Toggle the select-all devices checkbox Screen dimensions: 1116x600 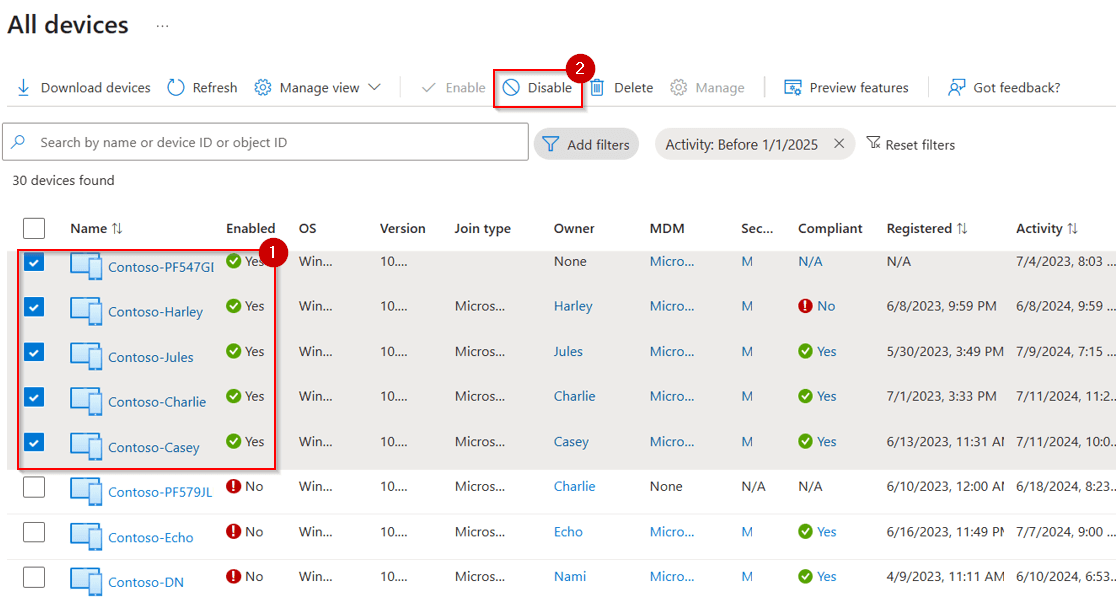(33, 228)
